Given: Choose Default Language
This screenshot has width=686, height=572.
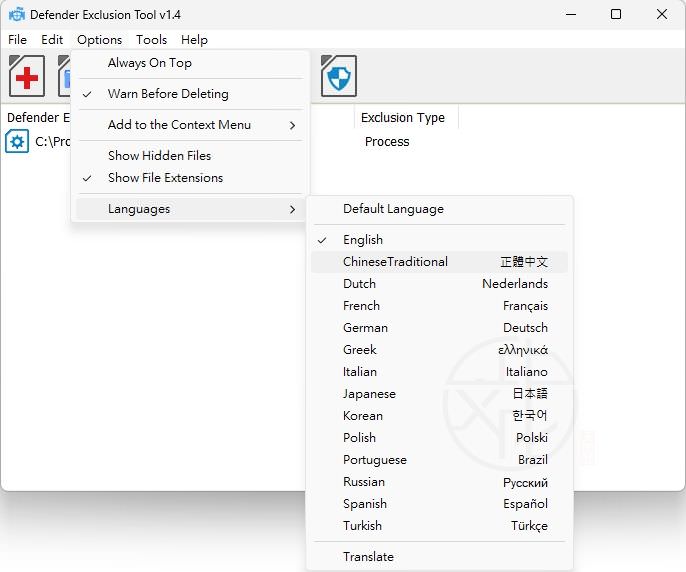Looking at the screenshot, I should click(x=439, y=209).
